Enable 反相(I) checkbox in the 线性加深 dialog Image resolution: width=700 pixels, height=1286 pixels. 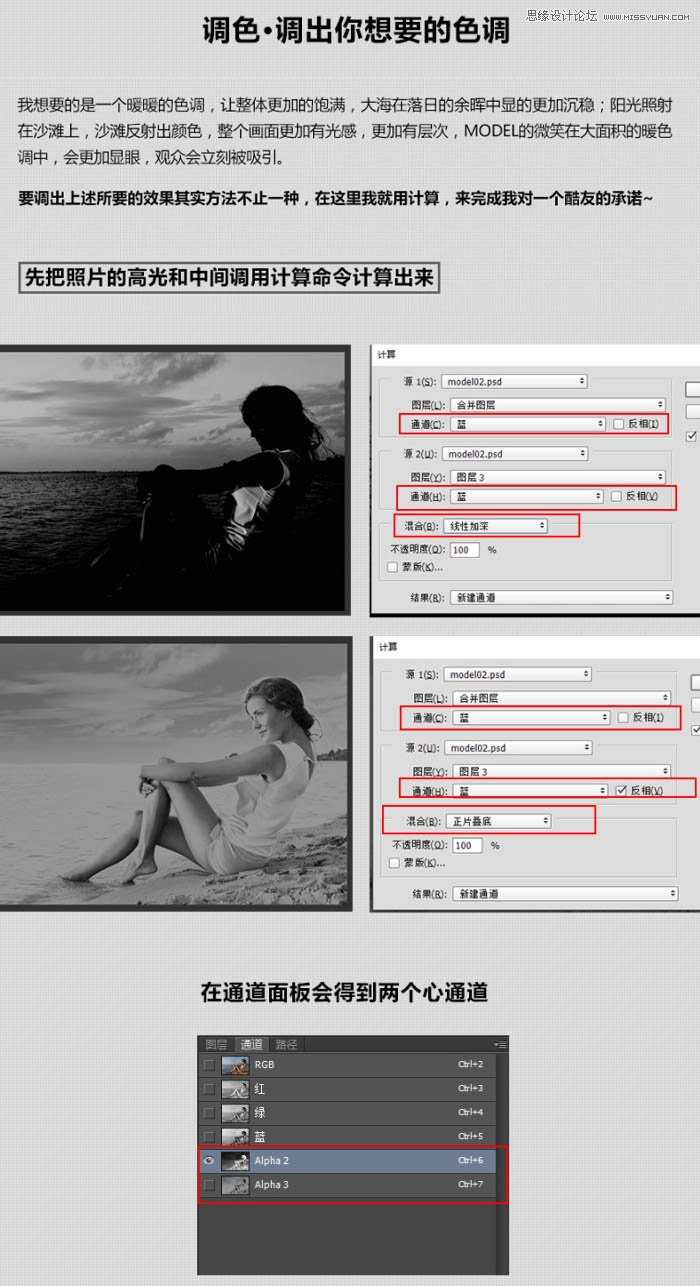coord(617,424)
